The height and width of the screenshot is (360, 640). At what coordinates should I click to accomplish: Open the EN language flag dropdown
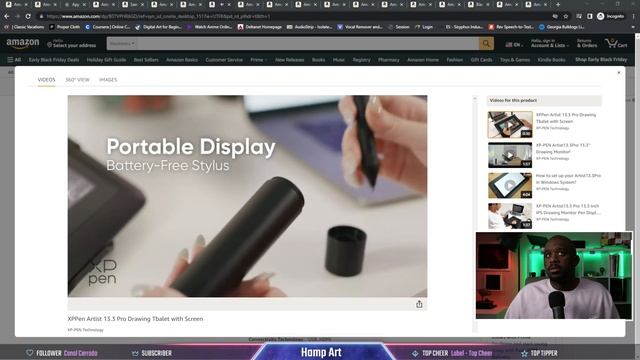pos(514,44)
